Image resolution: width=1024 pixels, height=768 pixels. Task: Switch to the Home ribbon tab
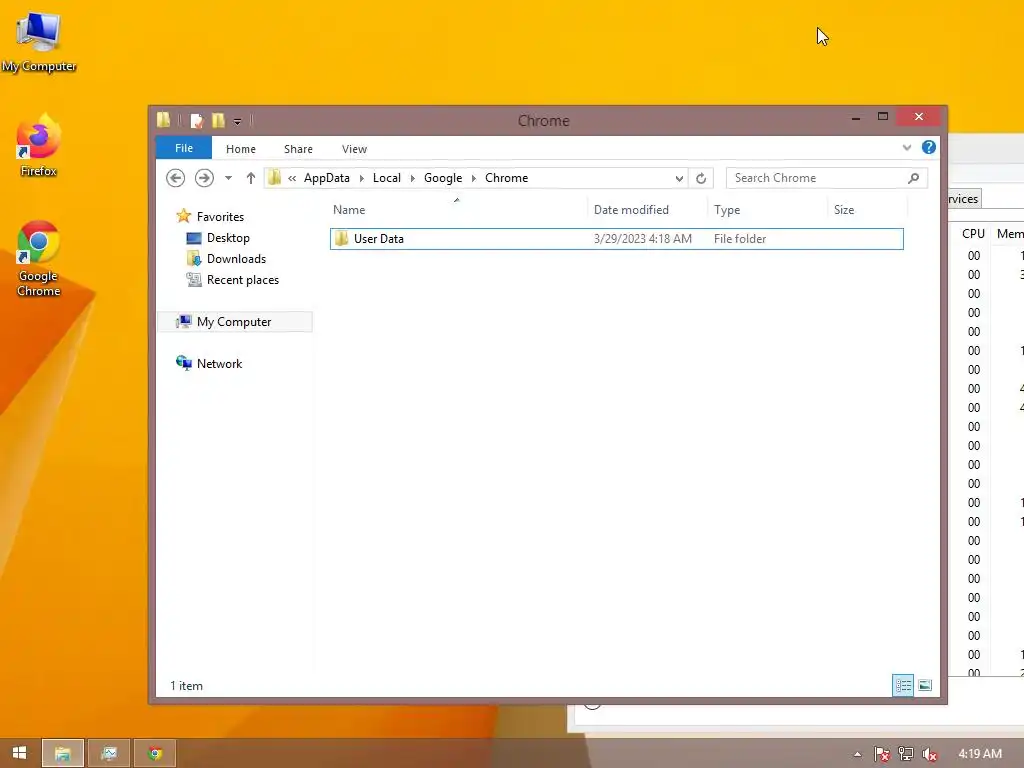[x=240, y=149]
